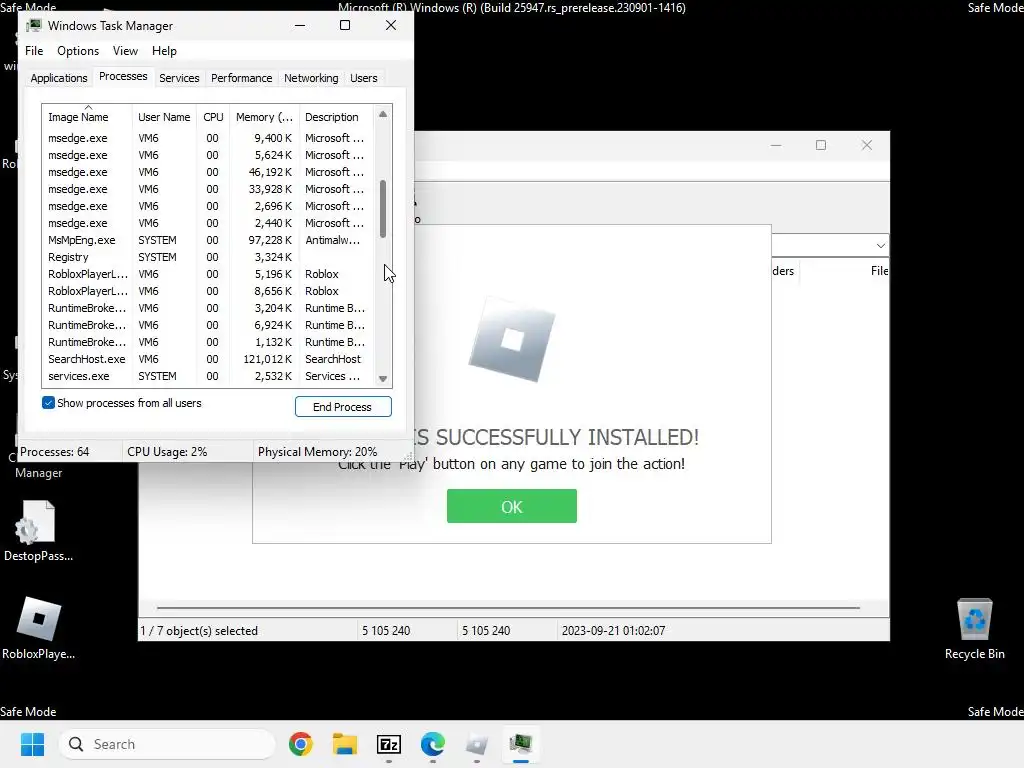
Task: Open 7-Zip icon in the taskbar
Action: coord(389,744)
